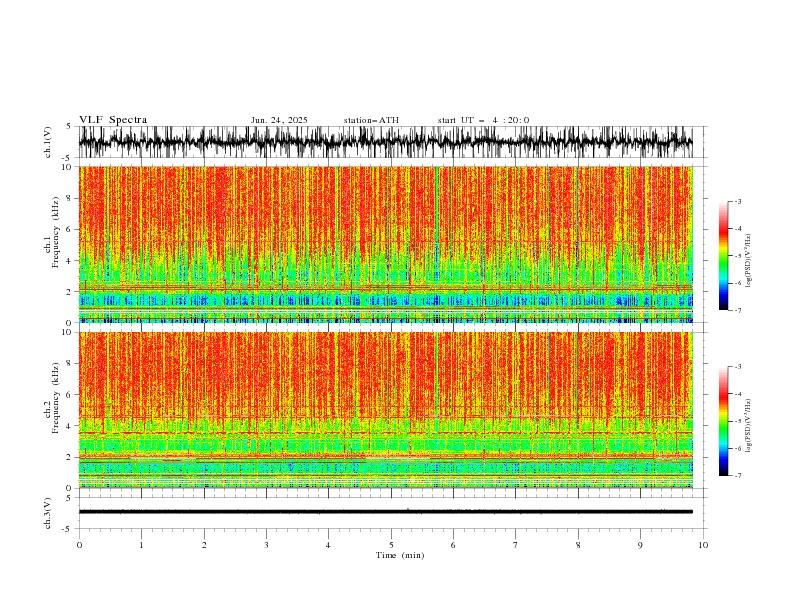Viewport: 792px width, 612px height.
Task: Click the ch.1 PSD color scale bar
Action: click(x=723, y=256)
